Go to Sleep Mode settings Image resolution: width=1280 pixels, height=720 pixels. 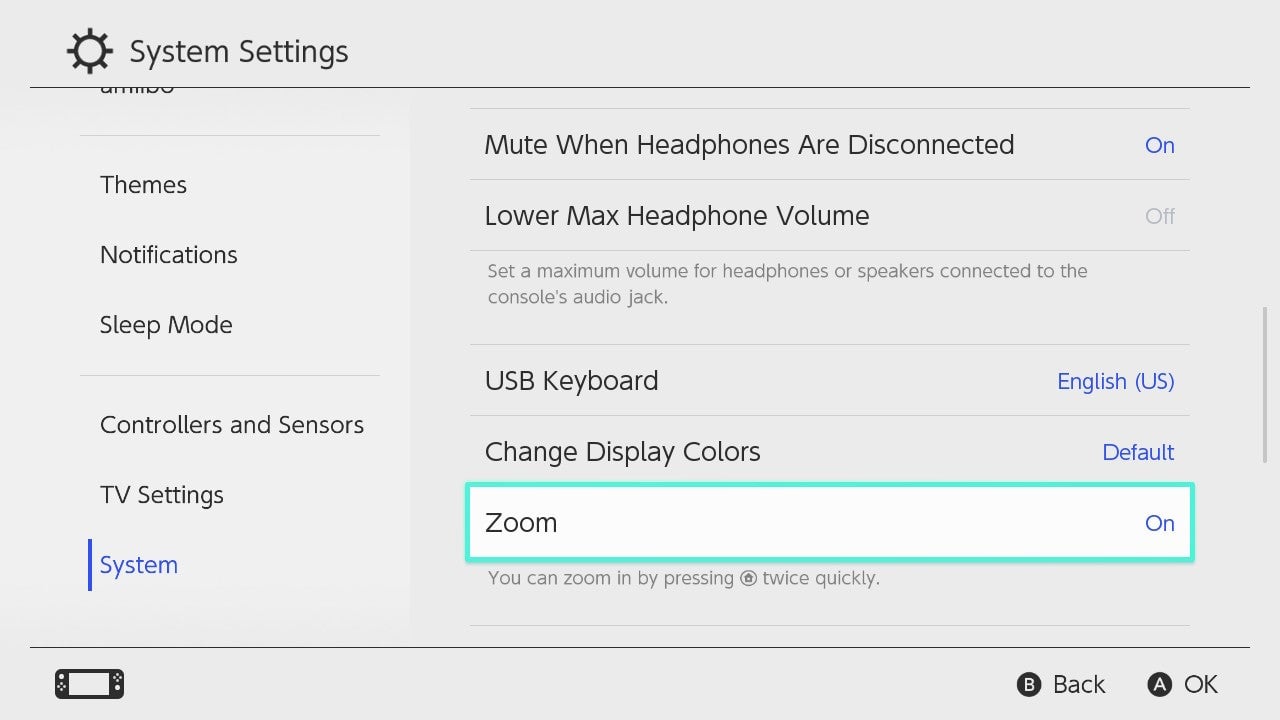coord(166,325)
